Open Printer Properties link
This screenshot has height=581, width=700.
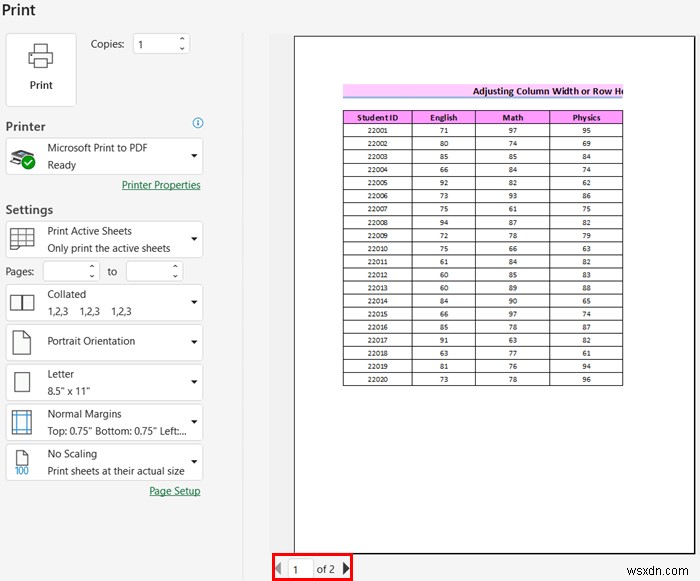pyautogui.click(x=161, y=185)
